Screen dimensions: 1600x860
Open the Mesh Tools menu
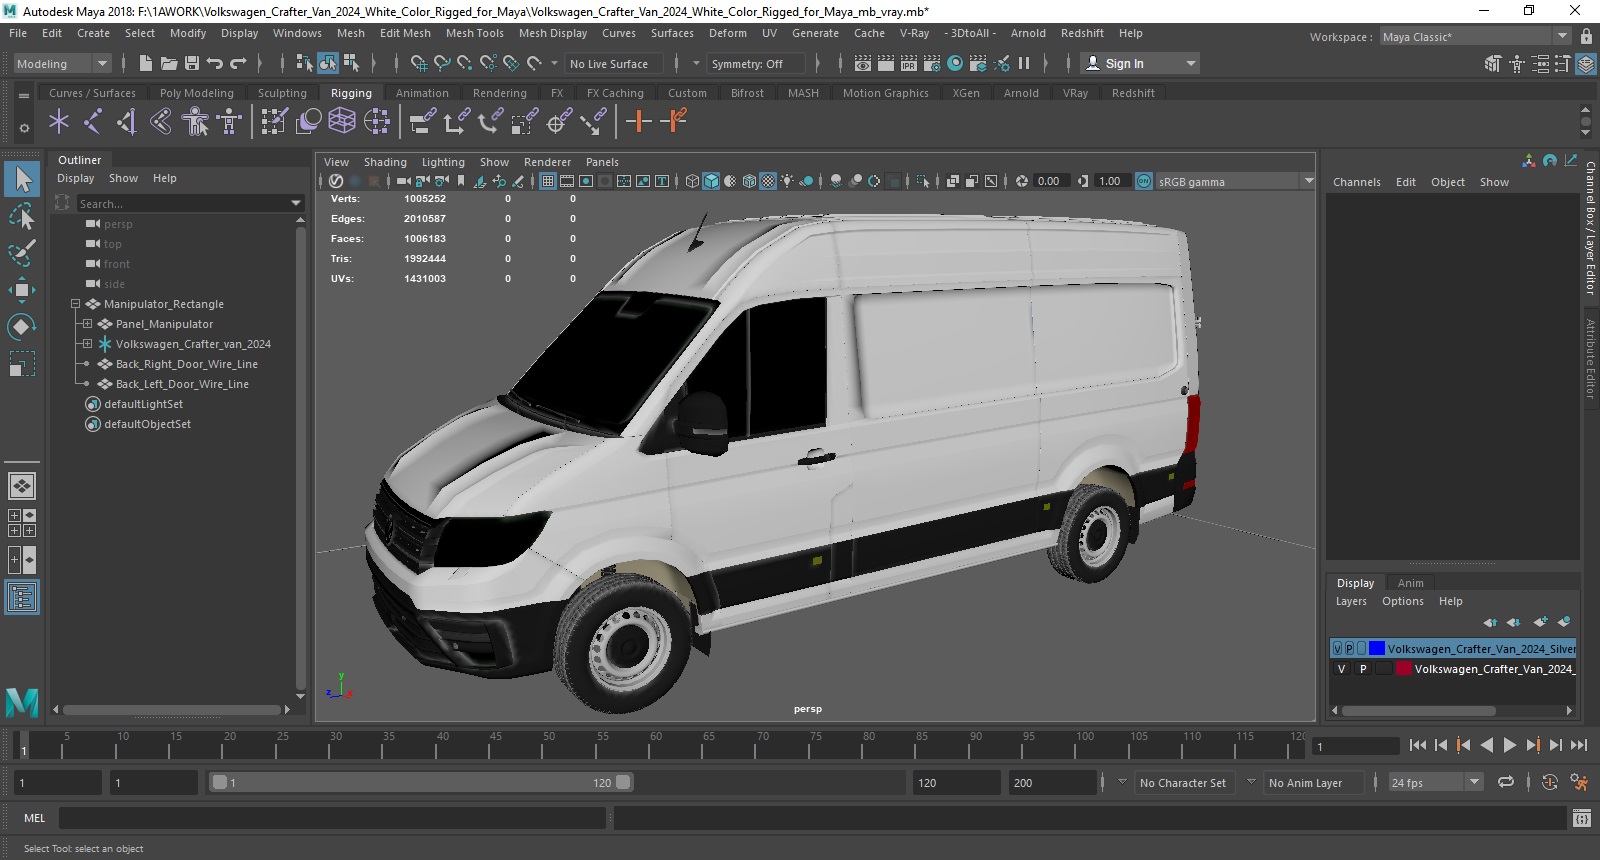point(475,33)
